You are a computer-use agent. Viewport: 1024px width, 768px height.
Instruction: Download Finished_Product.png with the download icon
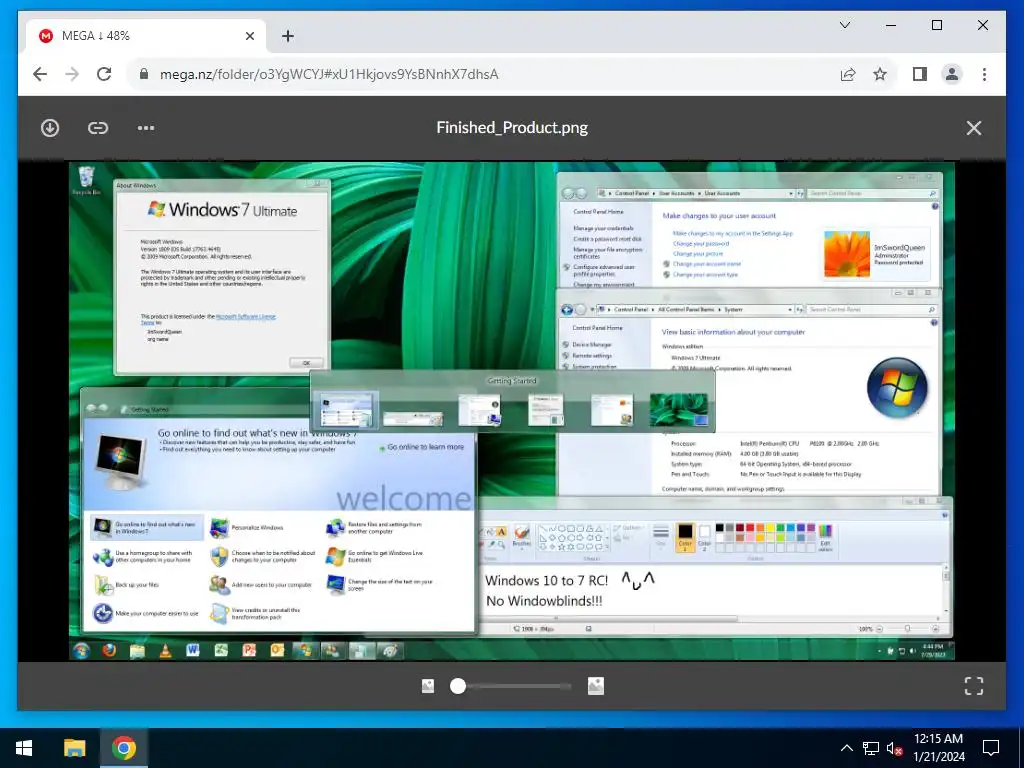(x=50, y=128)
